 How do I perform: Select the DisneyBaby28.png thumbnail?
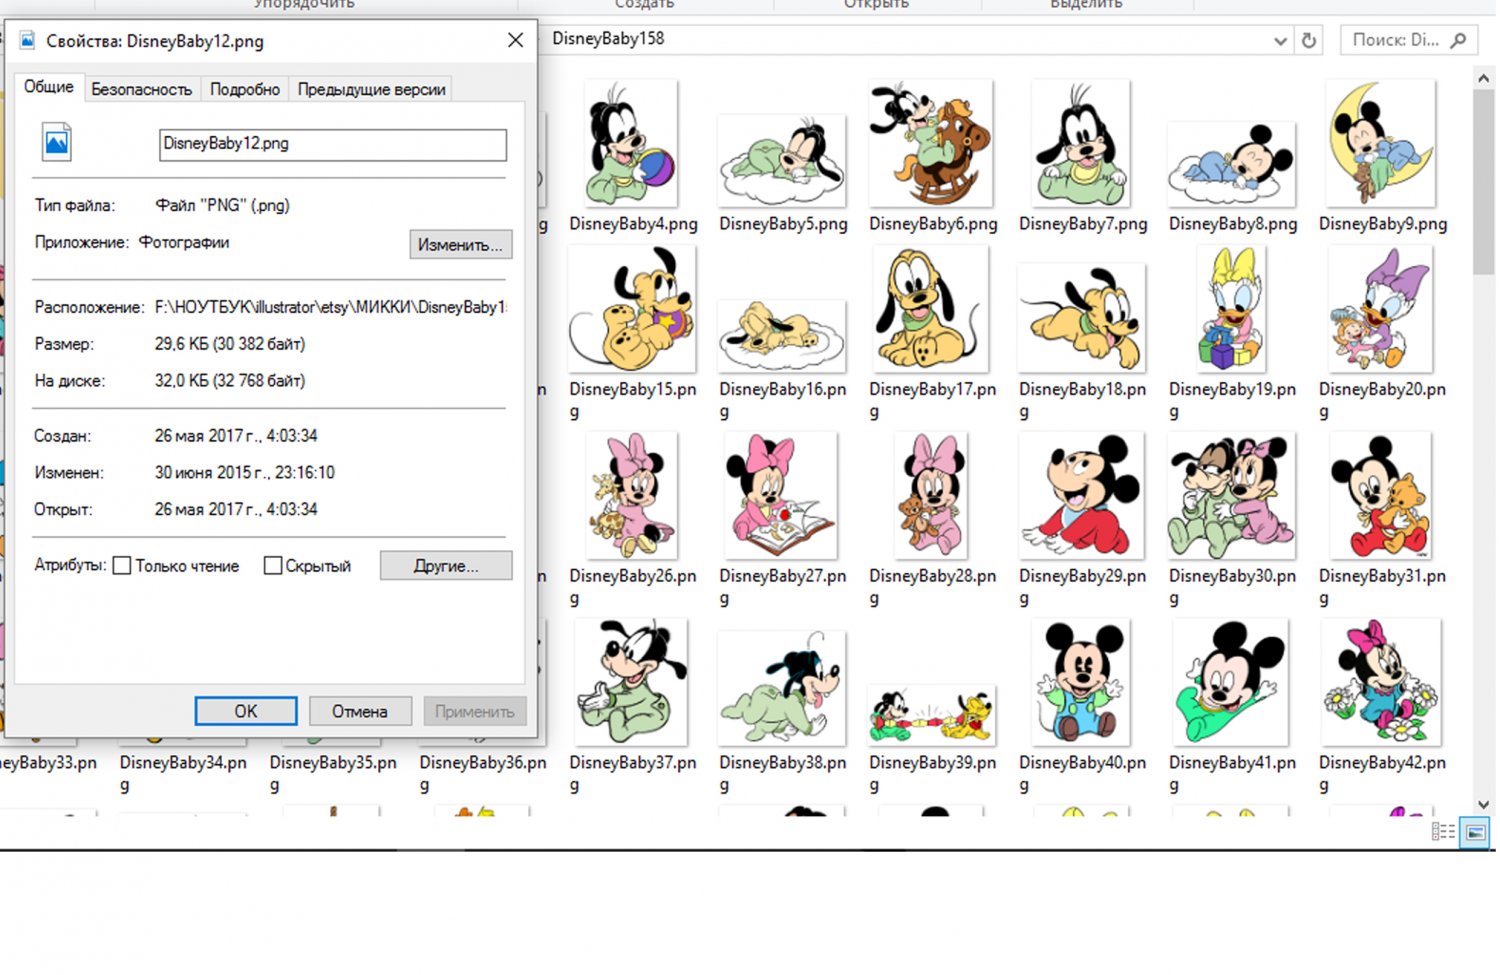(932, 496)
